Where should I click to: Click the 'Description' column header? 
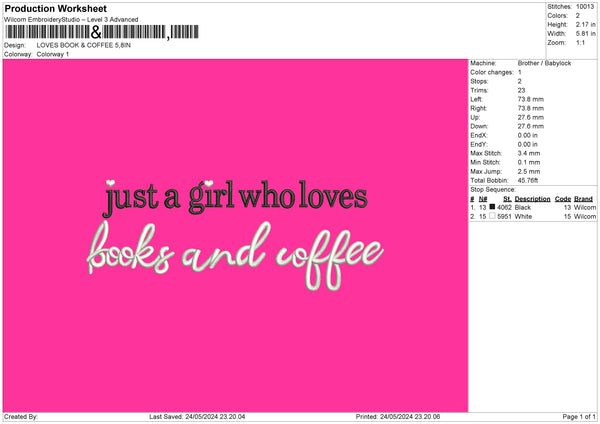click(x=532, y=199)
